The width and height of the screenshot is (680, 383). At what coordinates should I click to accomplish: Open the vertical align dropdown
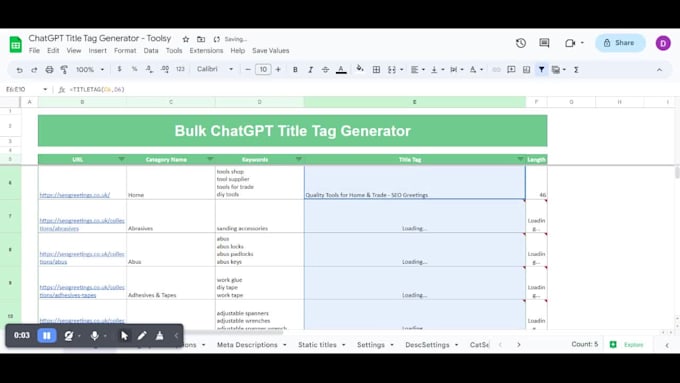pos(437,69)
